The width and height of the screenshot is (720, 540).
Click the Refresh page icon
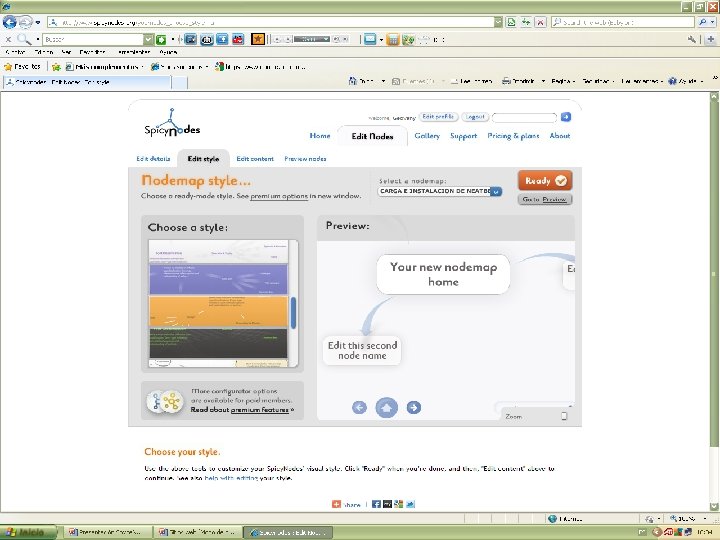[x=526, y=22]
